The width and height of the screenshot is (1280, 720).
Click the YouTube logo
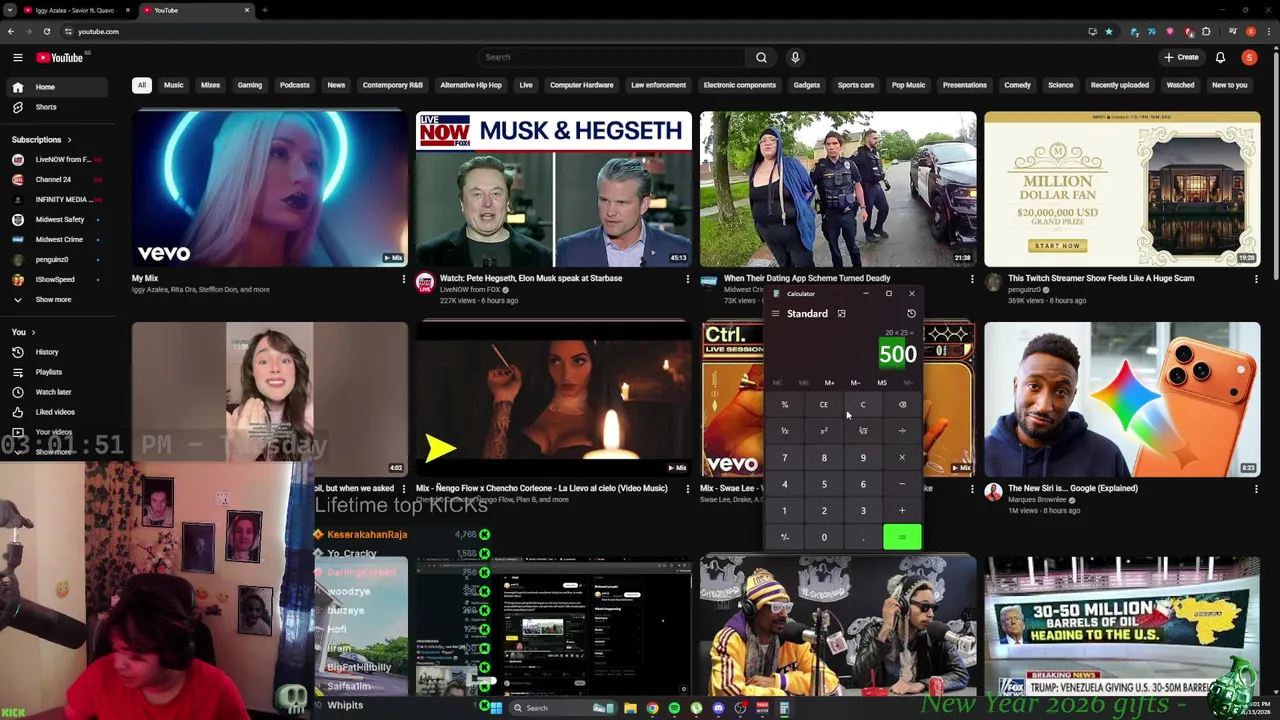point(60,58)
